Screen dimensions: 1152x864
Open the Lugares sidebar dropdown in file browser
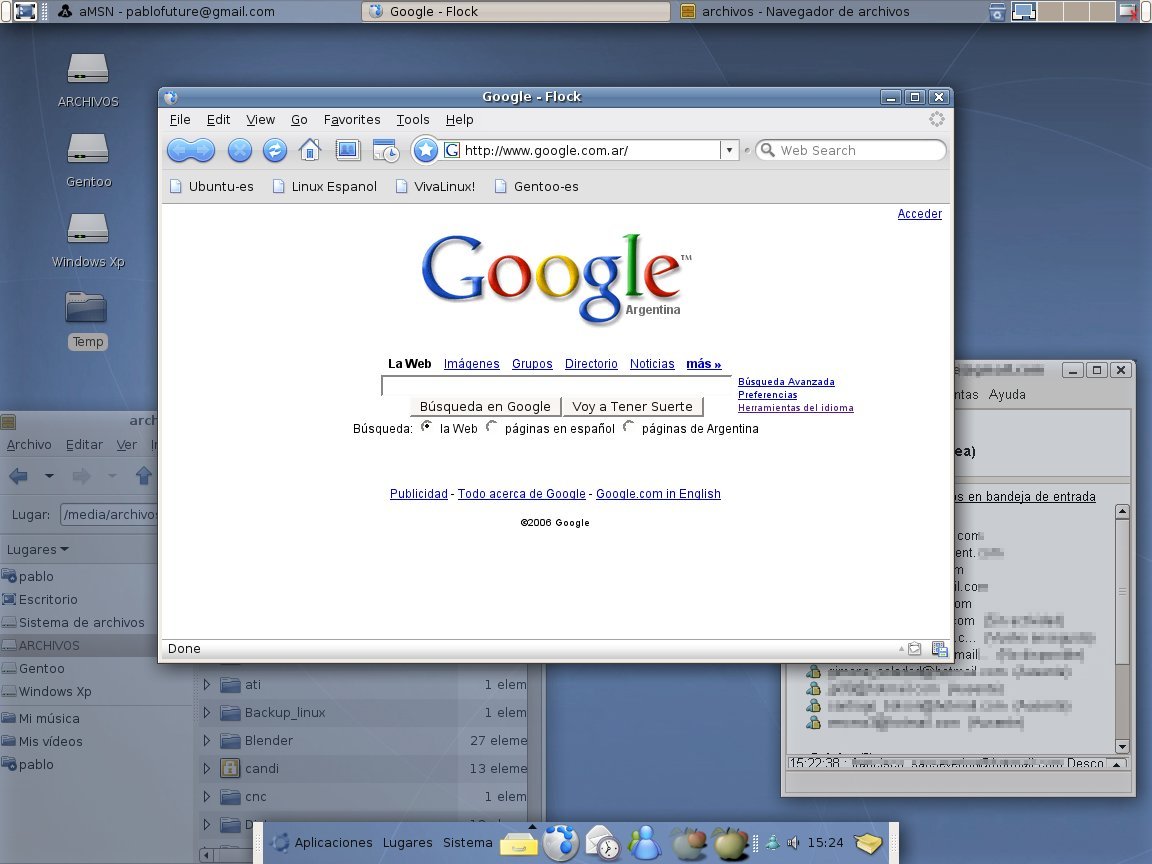tap(37, 550)
